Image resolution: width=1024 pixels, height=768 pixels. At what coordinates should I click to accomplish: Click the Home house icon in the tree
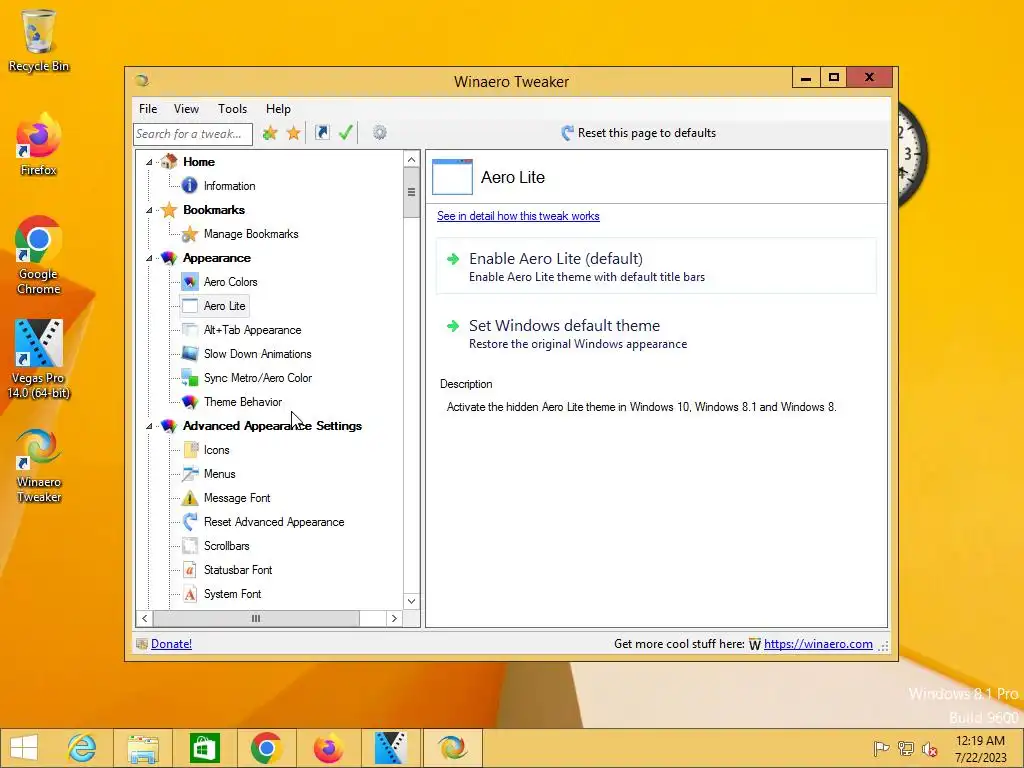pos(169,161)
